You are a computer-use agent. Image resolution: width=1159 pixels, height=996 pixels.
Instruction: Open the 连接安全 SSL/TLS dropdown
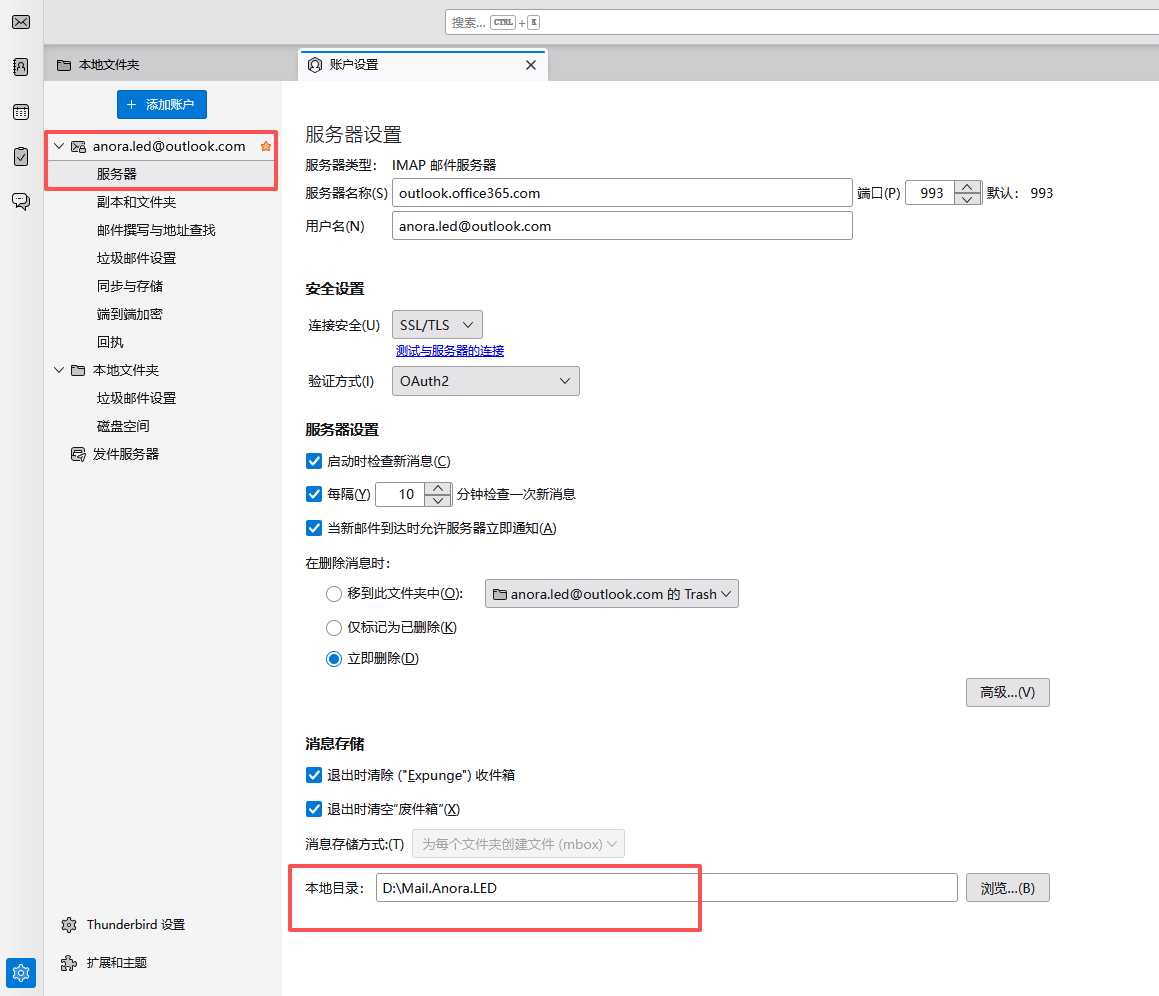[437, 325]
